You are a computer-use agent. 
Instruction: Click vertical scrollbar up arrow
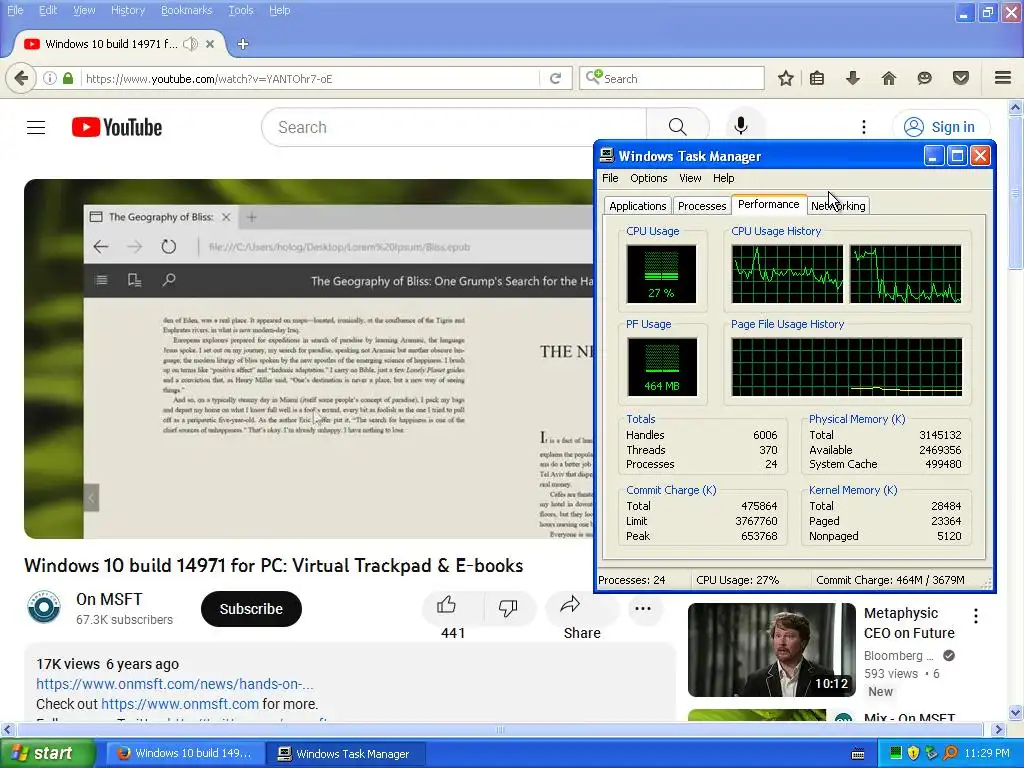pyautogui.click(x=1015, y=107)
